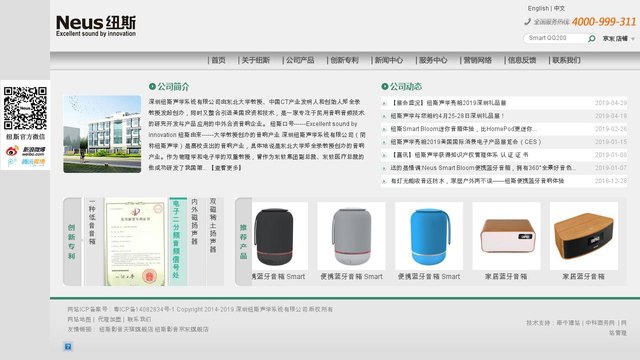
Task: Go to the 首页 menu item
Action: coord(218,60)
